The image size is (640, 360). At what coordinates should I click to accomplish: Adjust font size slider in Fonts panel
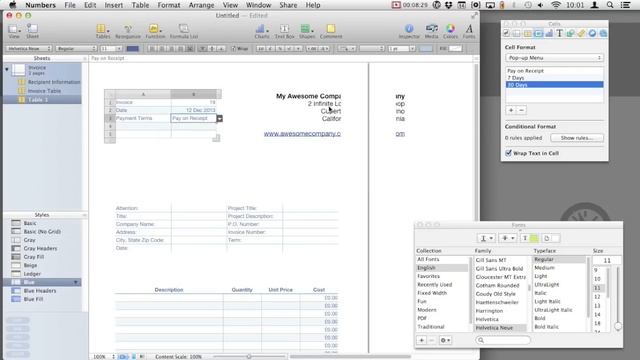pos(618,326)
